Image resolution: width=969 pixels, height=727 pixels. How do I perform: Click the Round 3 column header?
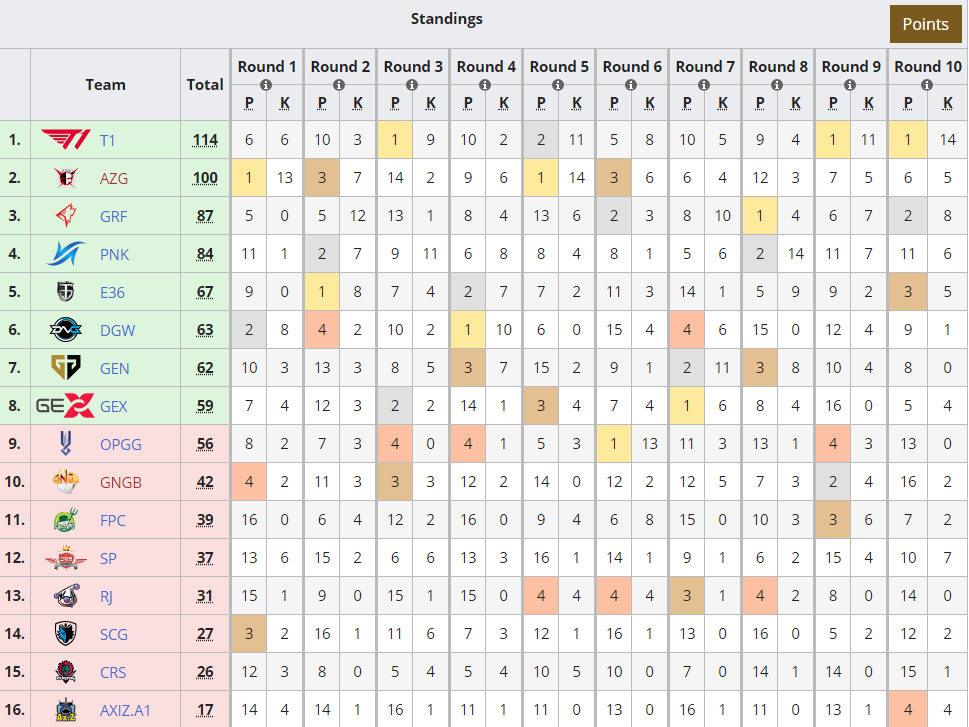413,67
